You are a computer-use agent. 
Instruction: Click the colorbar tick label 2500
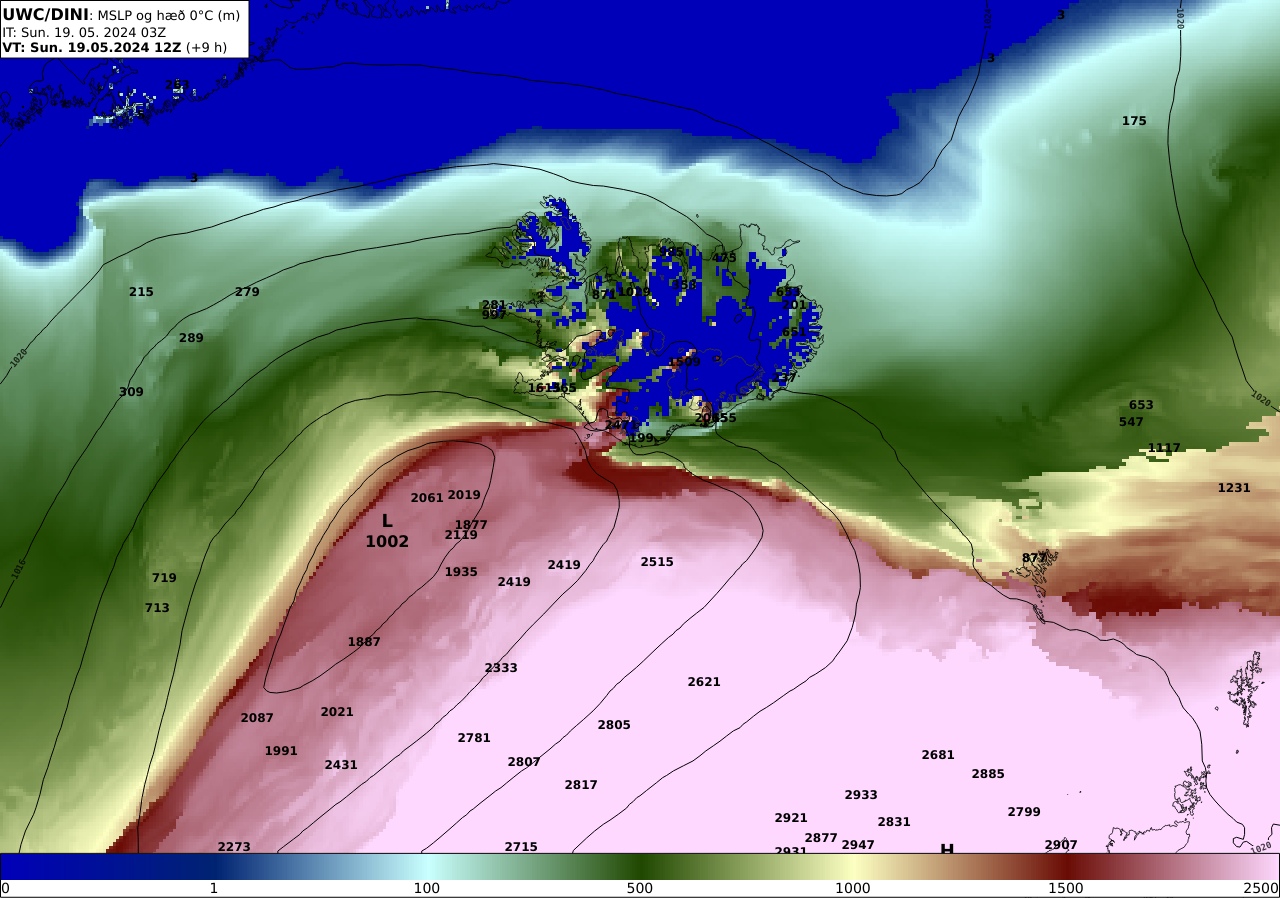(x=1262, y=888)
